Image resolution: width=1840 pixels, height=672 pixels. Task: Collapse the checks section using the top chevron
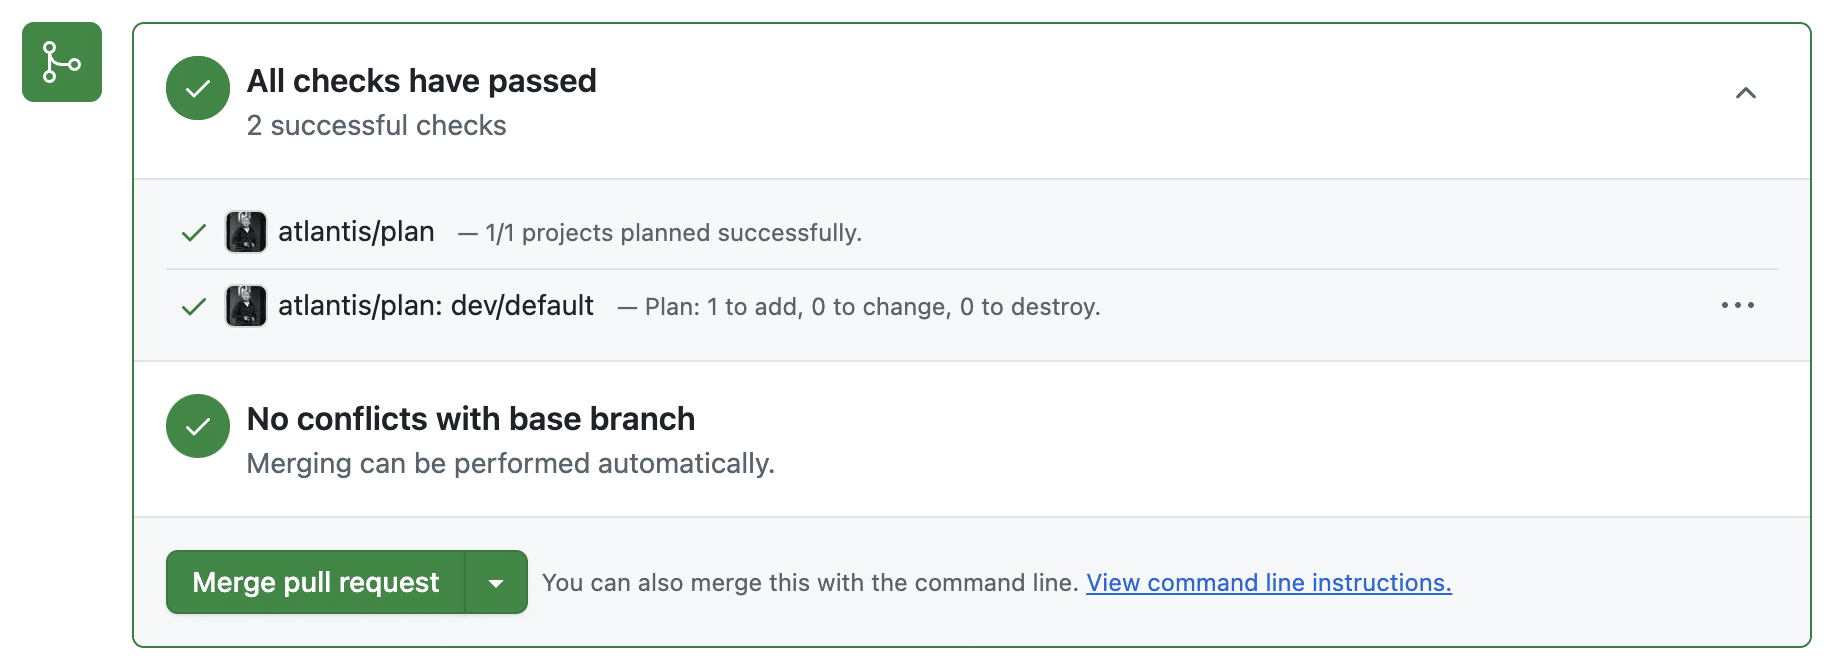point(1747,93)
